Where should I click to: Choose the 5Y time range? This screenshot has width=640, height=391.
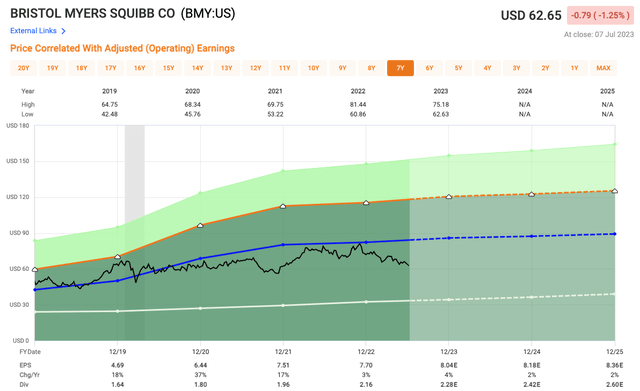458,68
